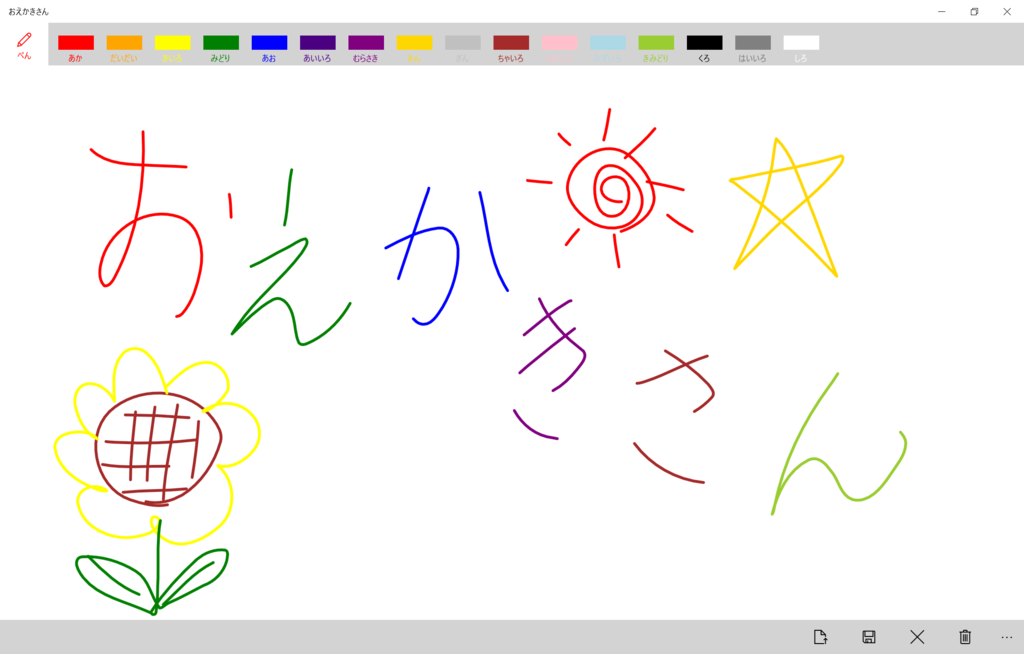This screenshot has width=1024, height=654.
Task: Open more options via the ellipsis icon
Action: pyautogui.click(x=1006, y=637)
